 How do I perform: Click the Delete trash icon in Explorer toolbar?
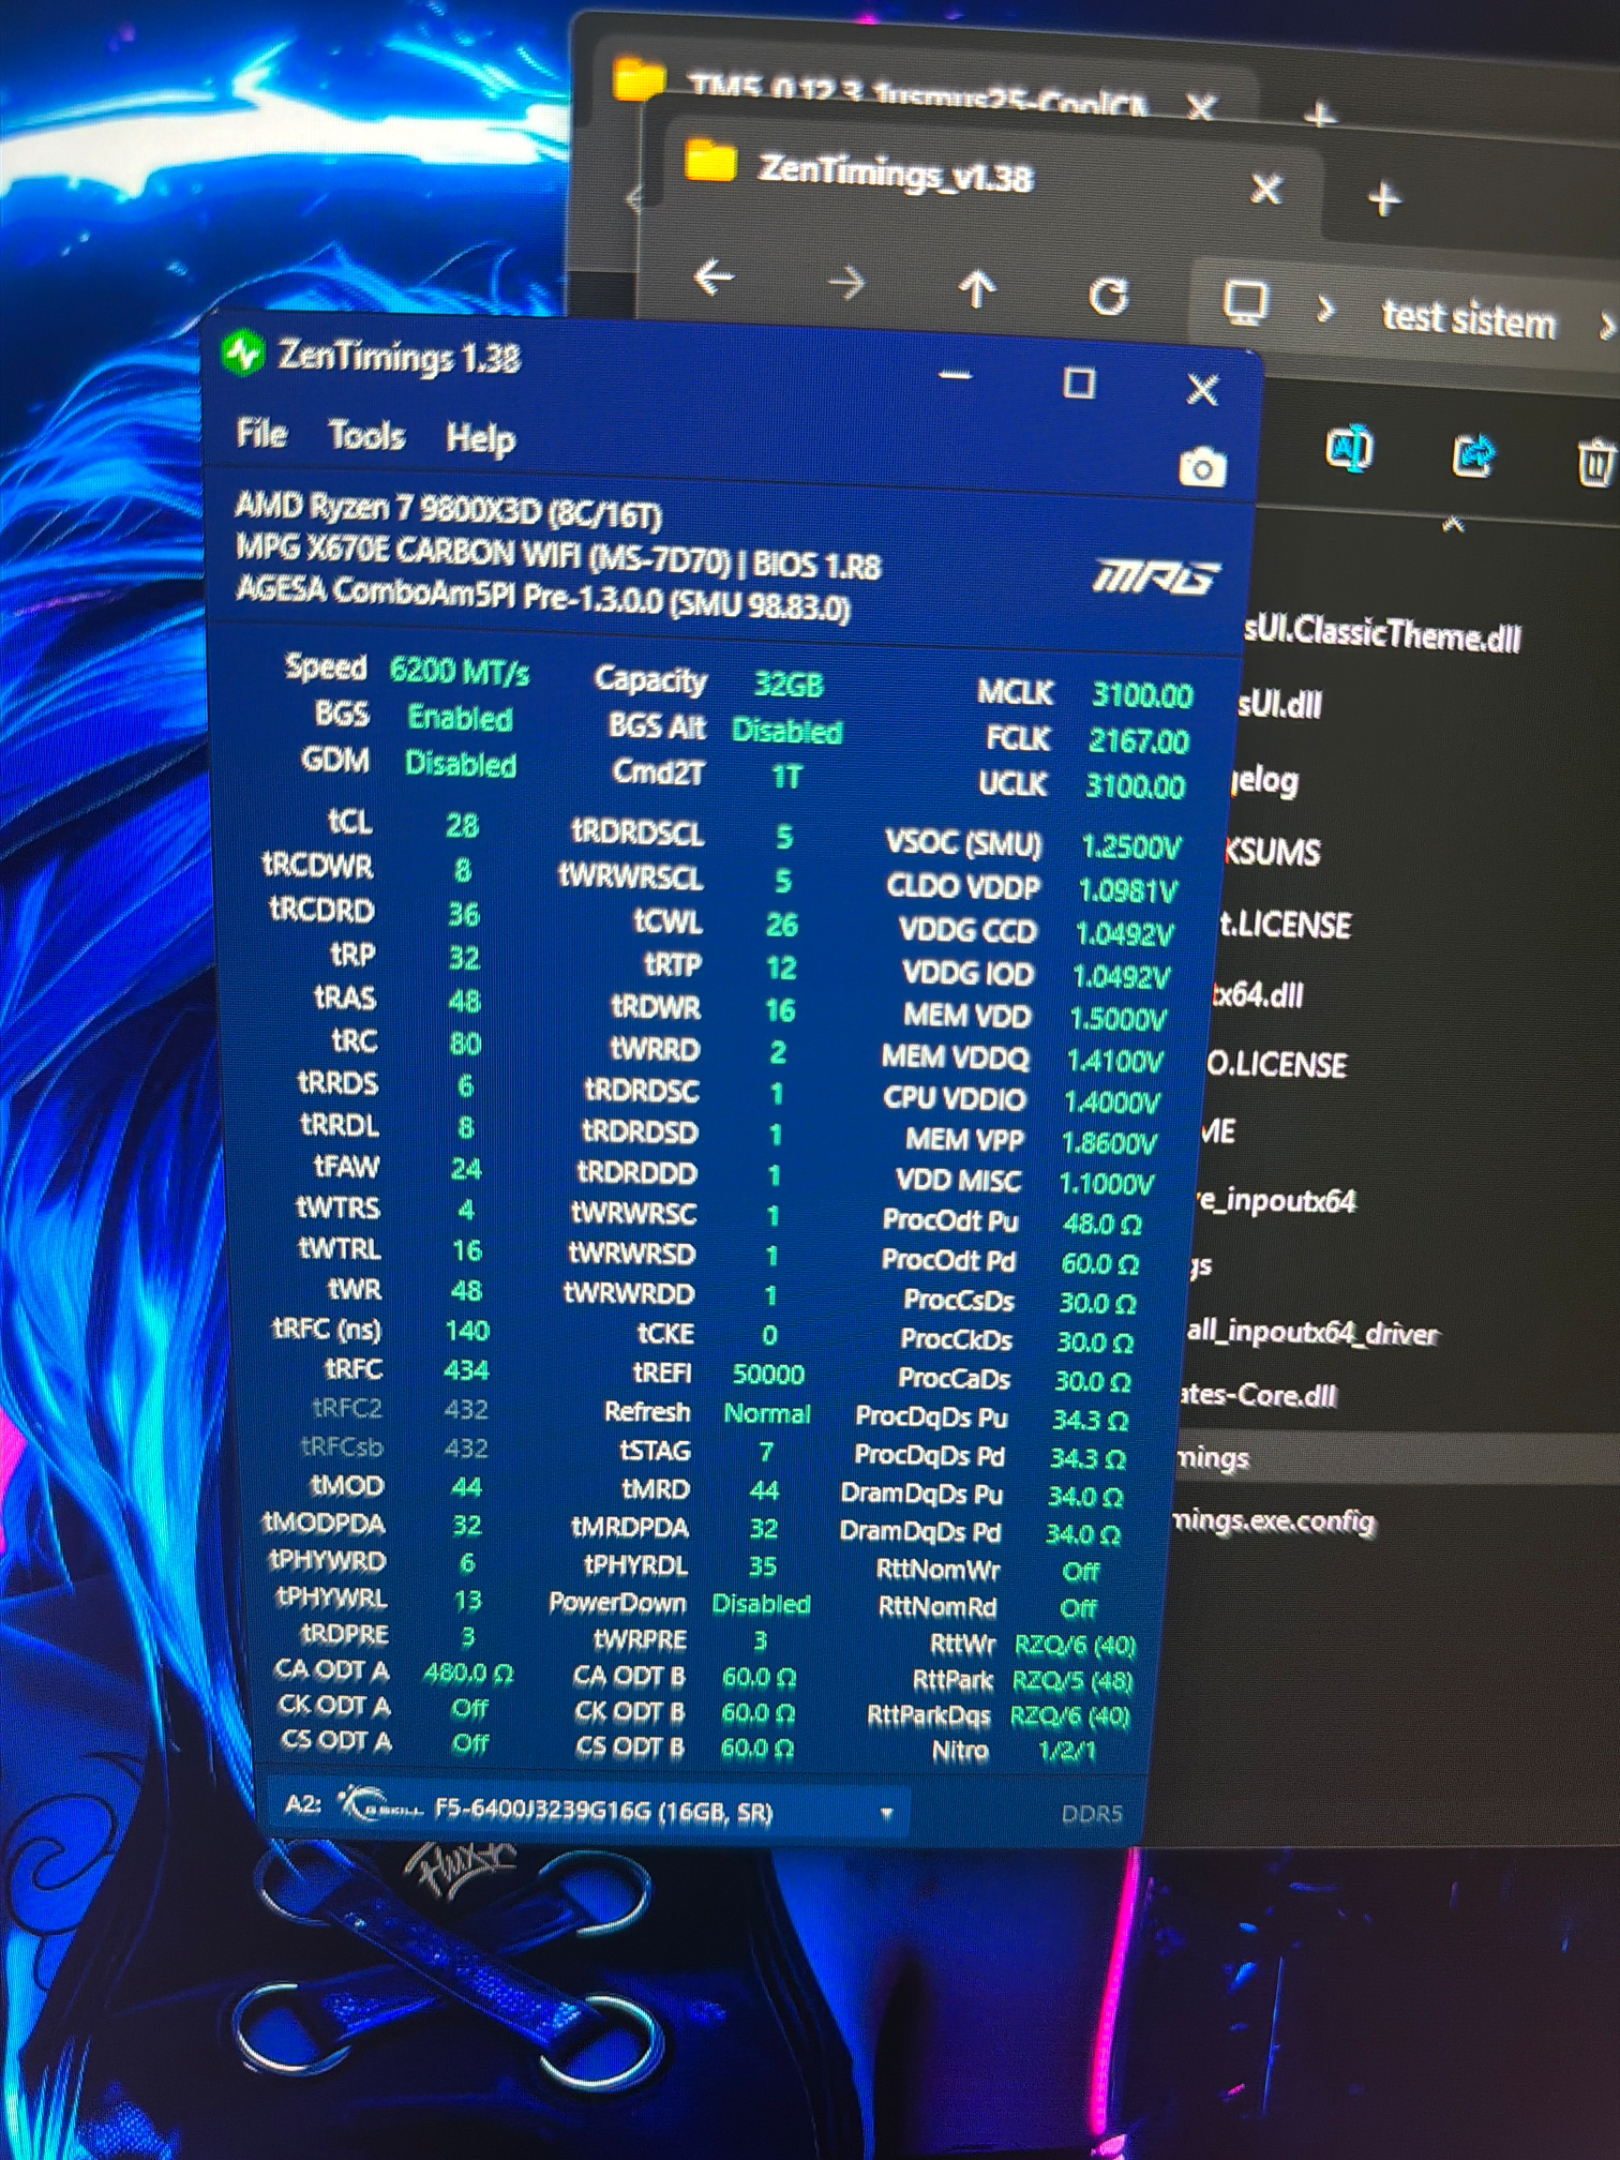1597,462
